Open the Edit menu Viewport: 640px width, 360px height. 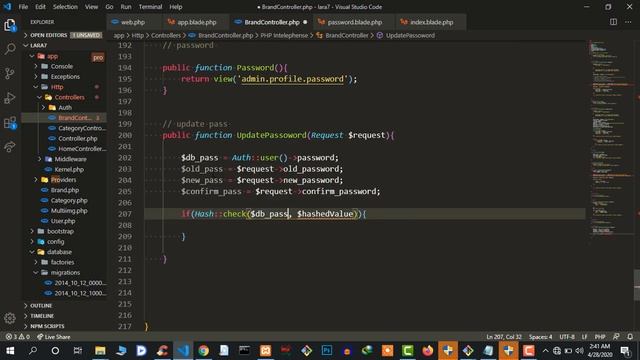click(x=40, y=7)
